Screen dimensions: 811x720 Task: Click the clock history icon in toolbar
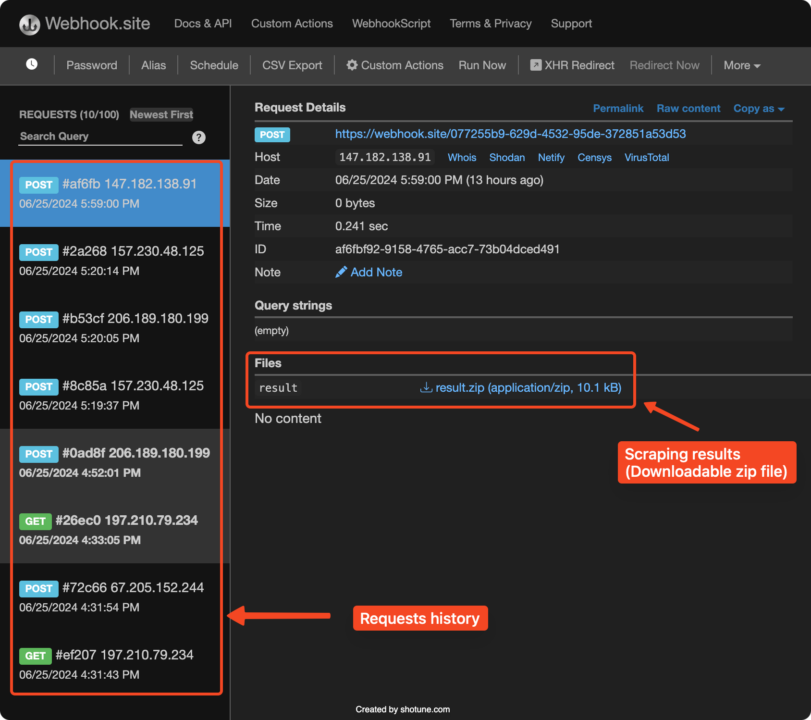[x=32, y=64]
